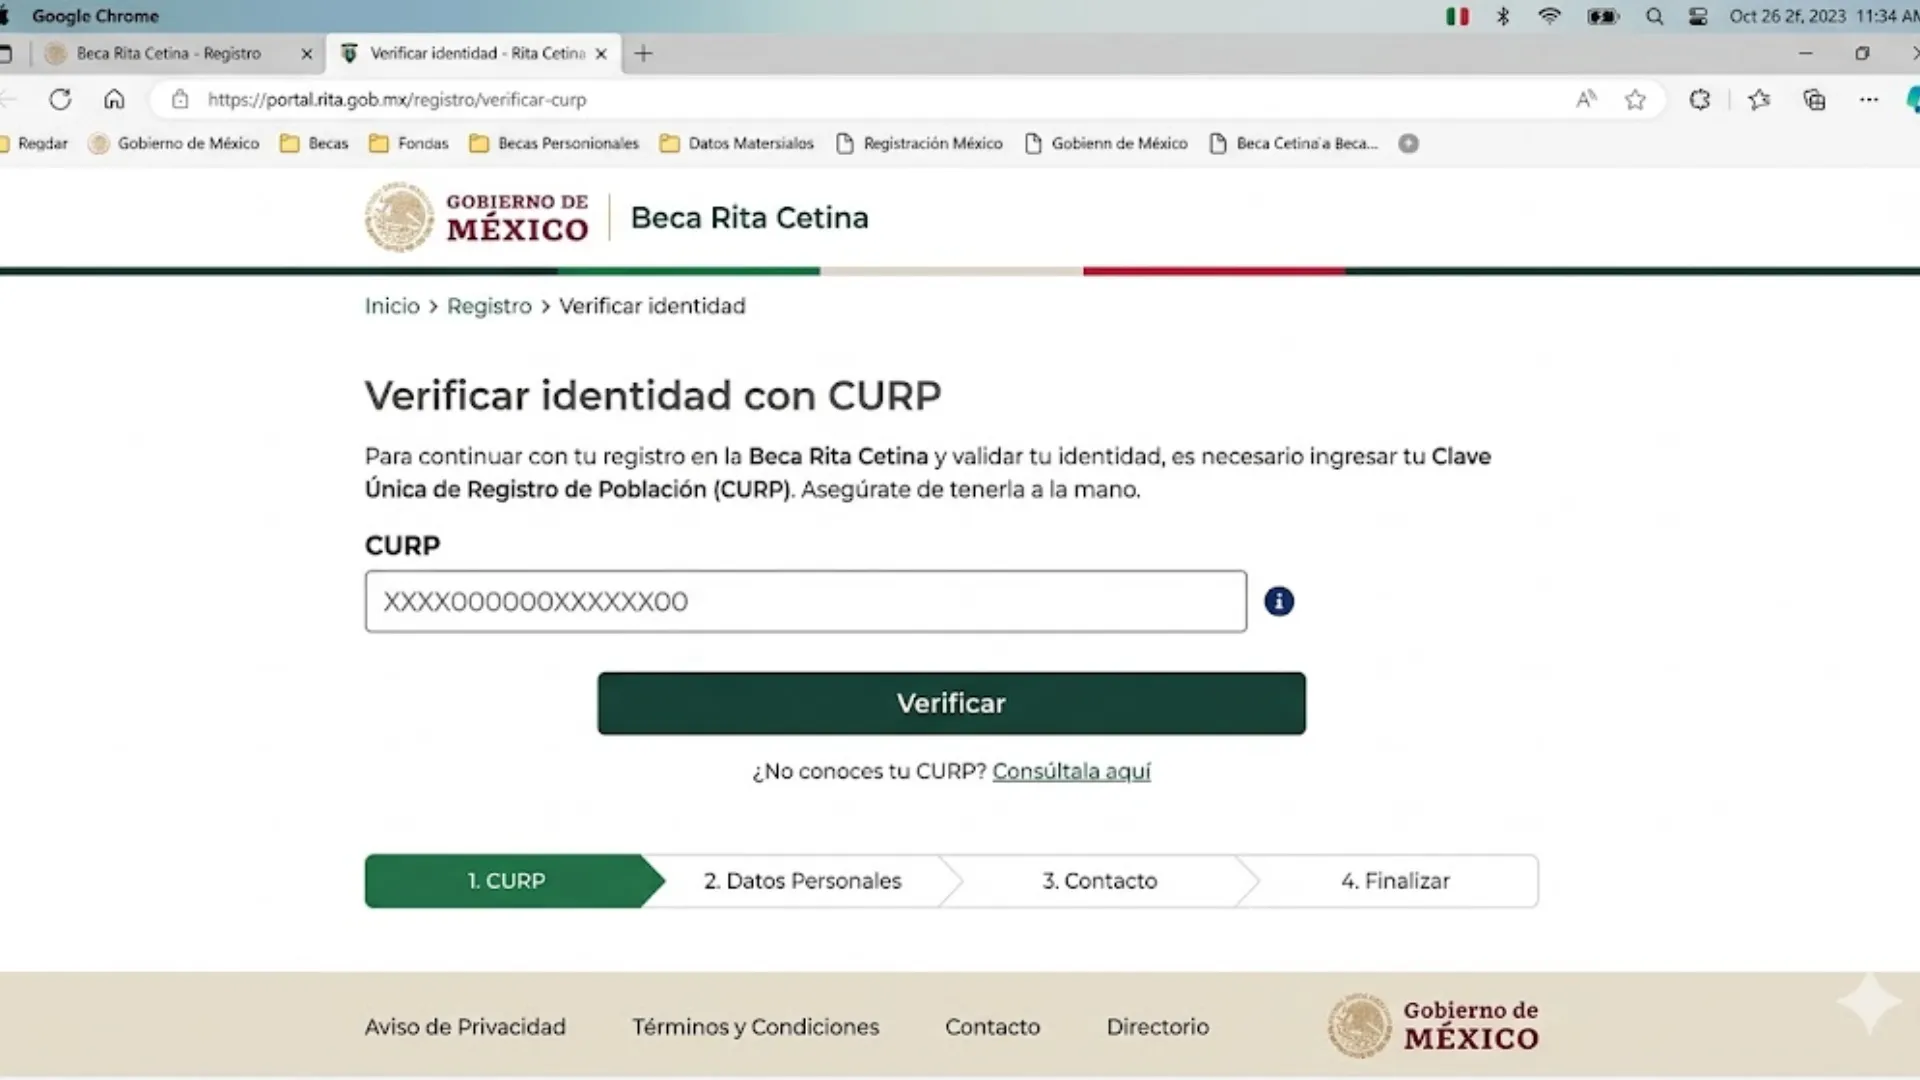The image size is (1920, 1080).
Task: Open the Datos Matersialos bookmarks folder
Action: (737, 143)
